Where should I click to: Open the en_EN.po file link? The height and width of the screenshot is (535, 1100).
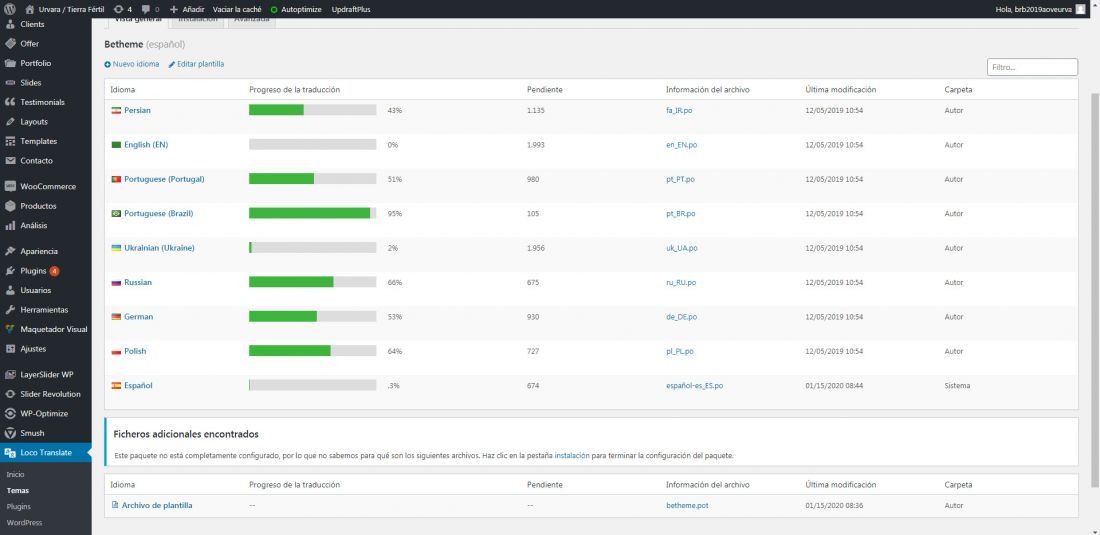pyautogui.click(x=681, y=145)
